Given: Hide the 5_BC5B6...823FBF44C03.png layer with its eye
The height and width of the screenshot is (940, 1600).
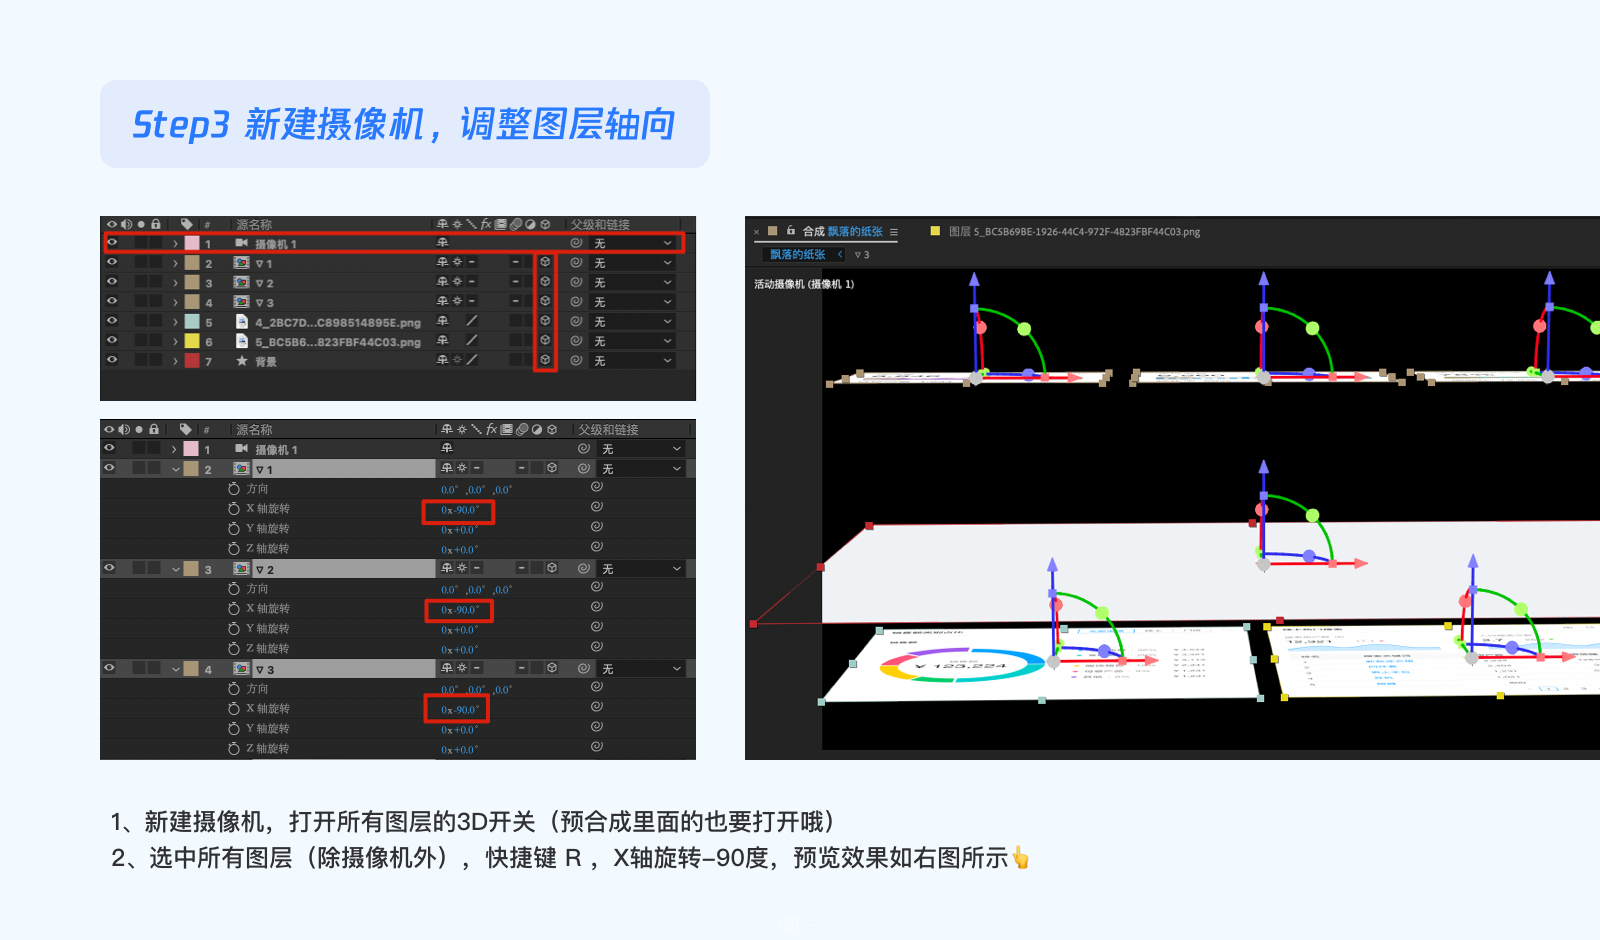Looking at the screenshot, I should 112,340.
